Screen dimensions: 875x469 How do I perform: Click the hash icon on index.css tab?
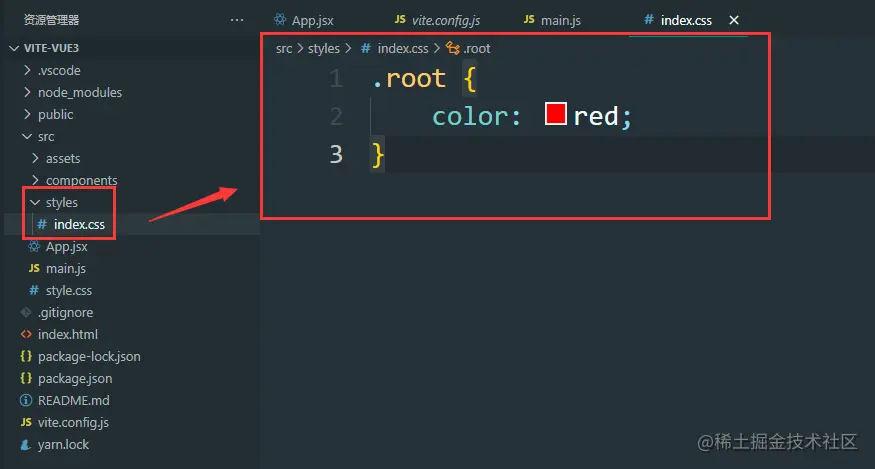(648, 20)
